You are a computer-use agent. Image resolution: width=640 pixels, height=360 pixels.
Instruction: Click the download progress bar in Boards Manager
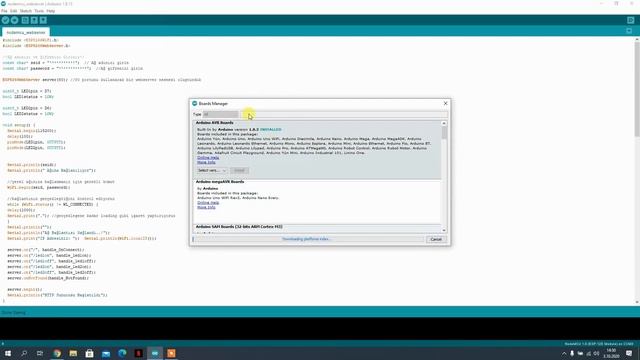[308, 239]
